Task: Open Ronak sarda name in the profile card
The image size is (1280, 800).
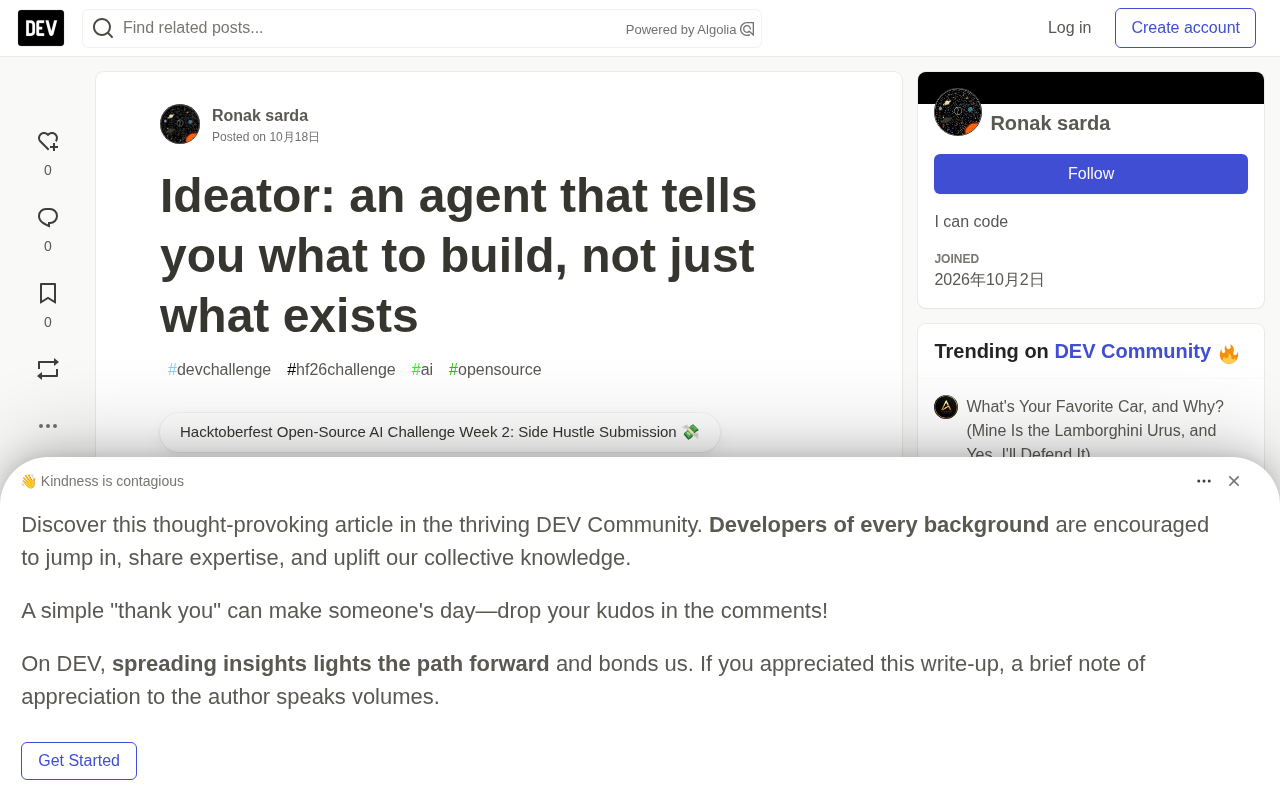Action: (1050, 123)
